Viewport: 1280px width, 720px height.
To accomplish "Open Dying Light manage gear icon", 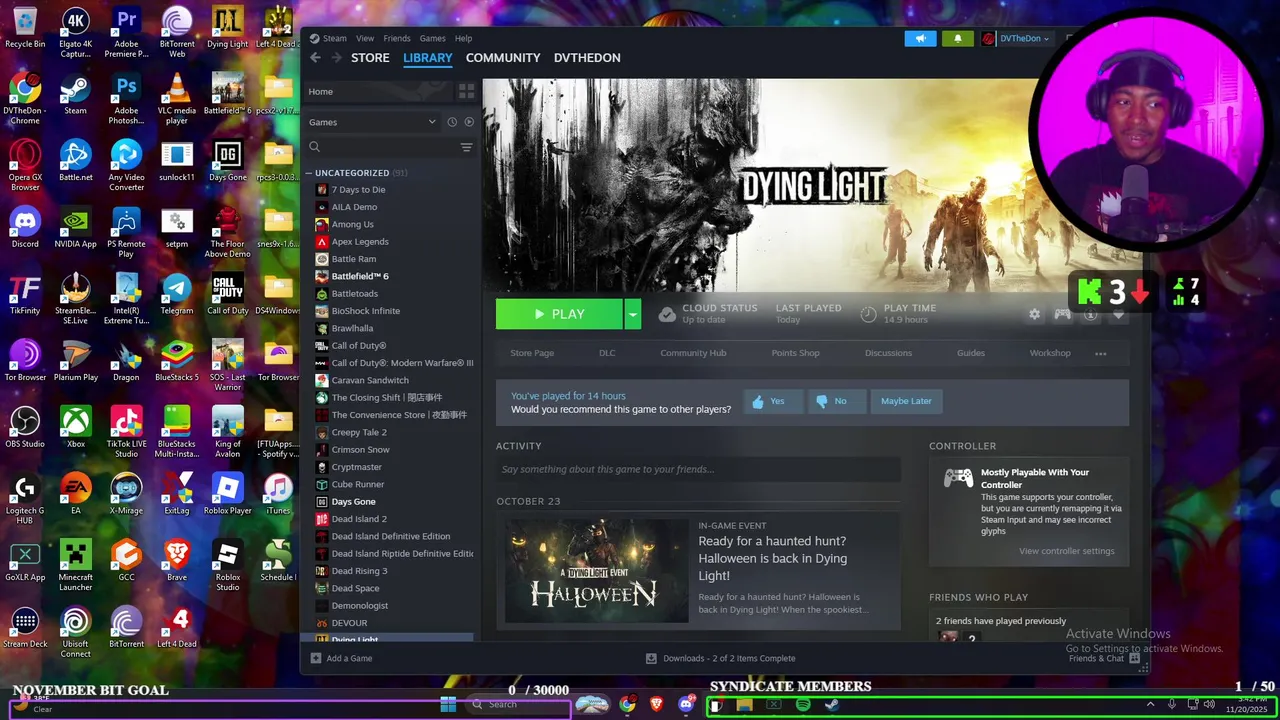I will tap(1034, 314).
